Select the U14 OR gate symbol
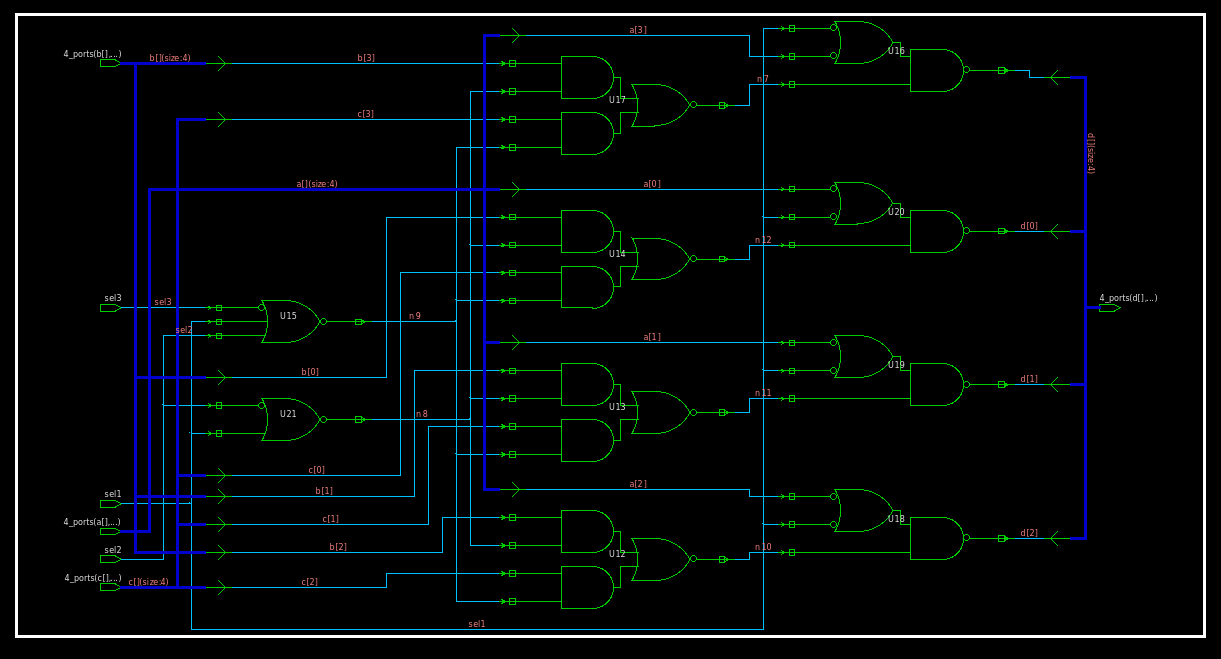1221x659 pixels. coord(660,258)
